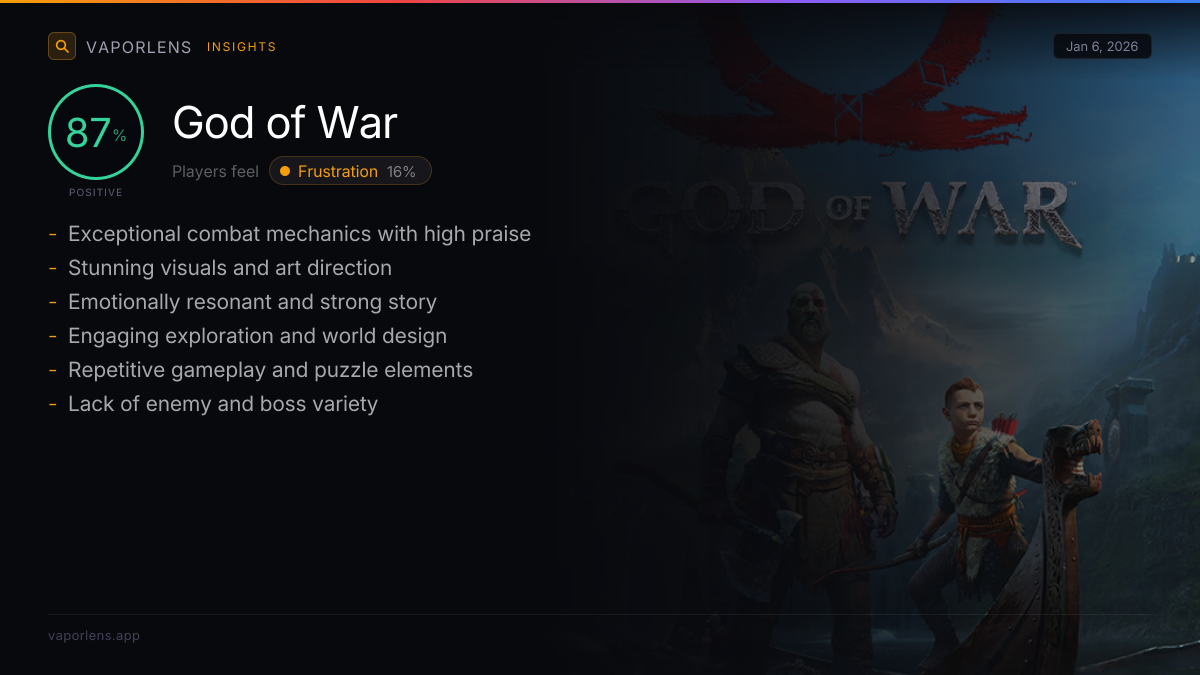Open the INSIGHTS label in header
Screen dimensions: 1200x675
242,47
